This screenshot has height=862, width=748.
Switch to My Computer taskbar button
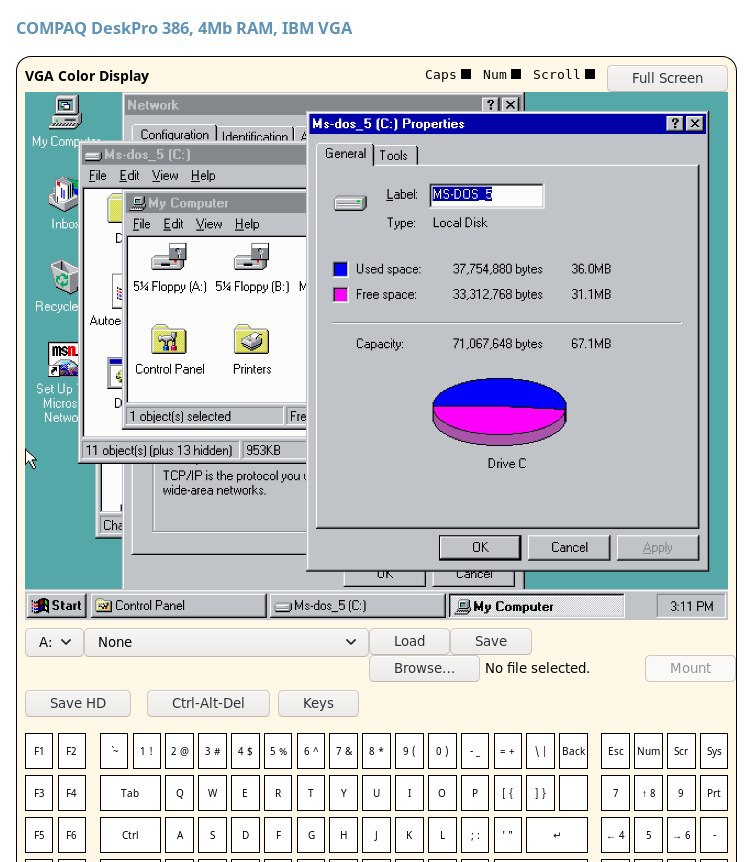[536, 606]
